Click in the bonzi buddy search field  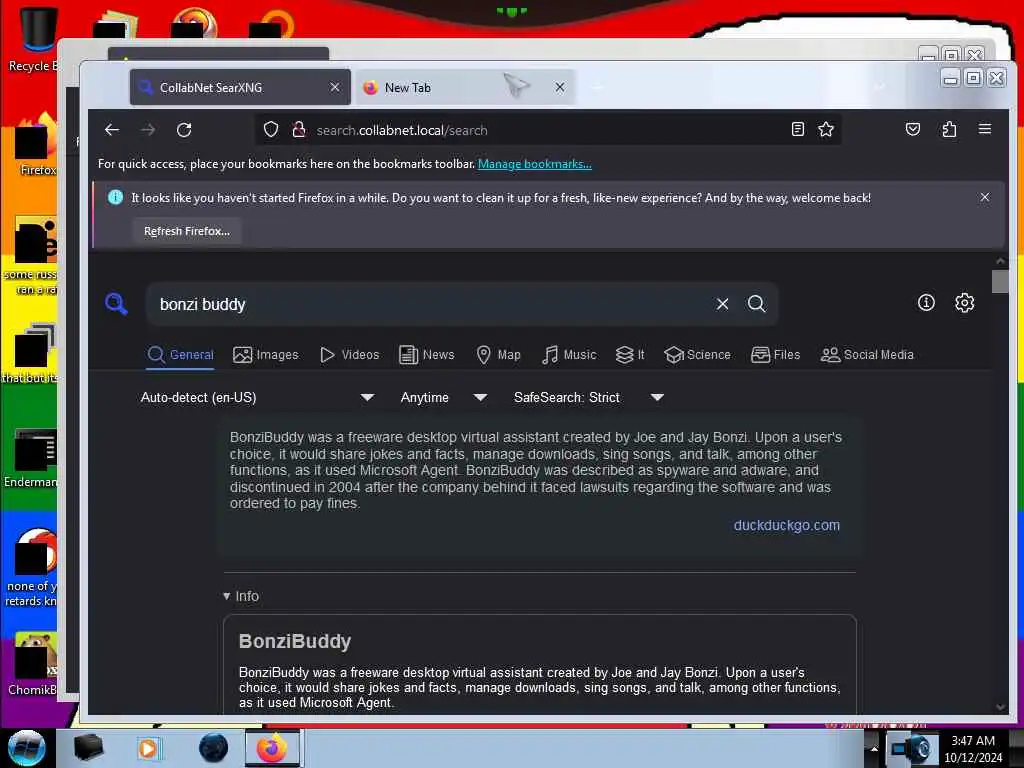click(431, 304)
